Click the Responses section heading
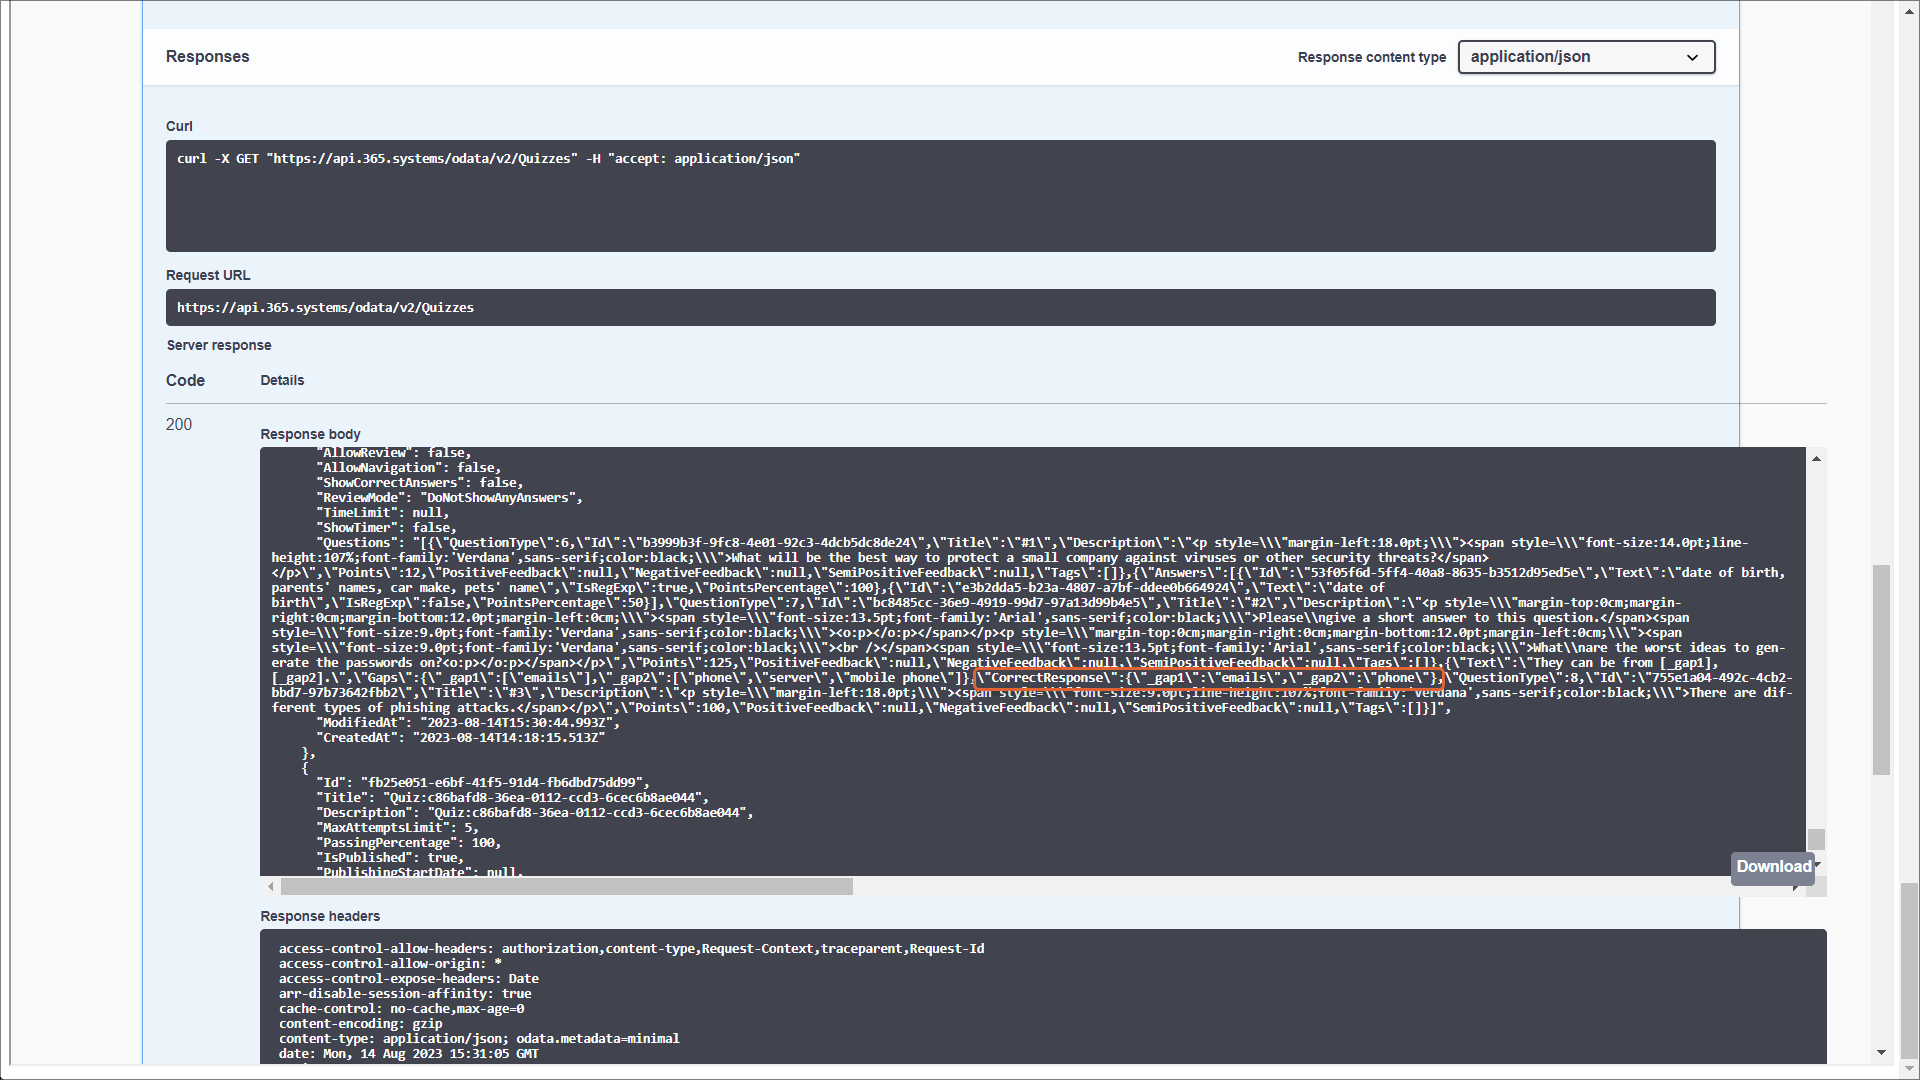The width and height of the screenshot is (1920, 1080). pyautogui.click(x=208, y=57)
